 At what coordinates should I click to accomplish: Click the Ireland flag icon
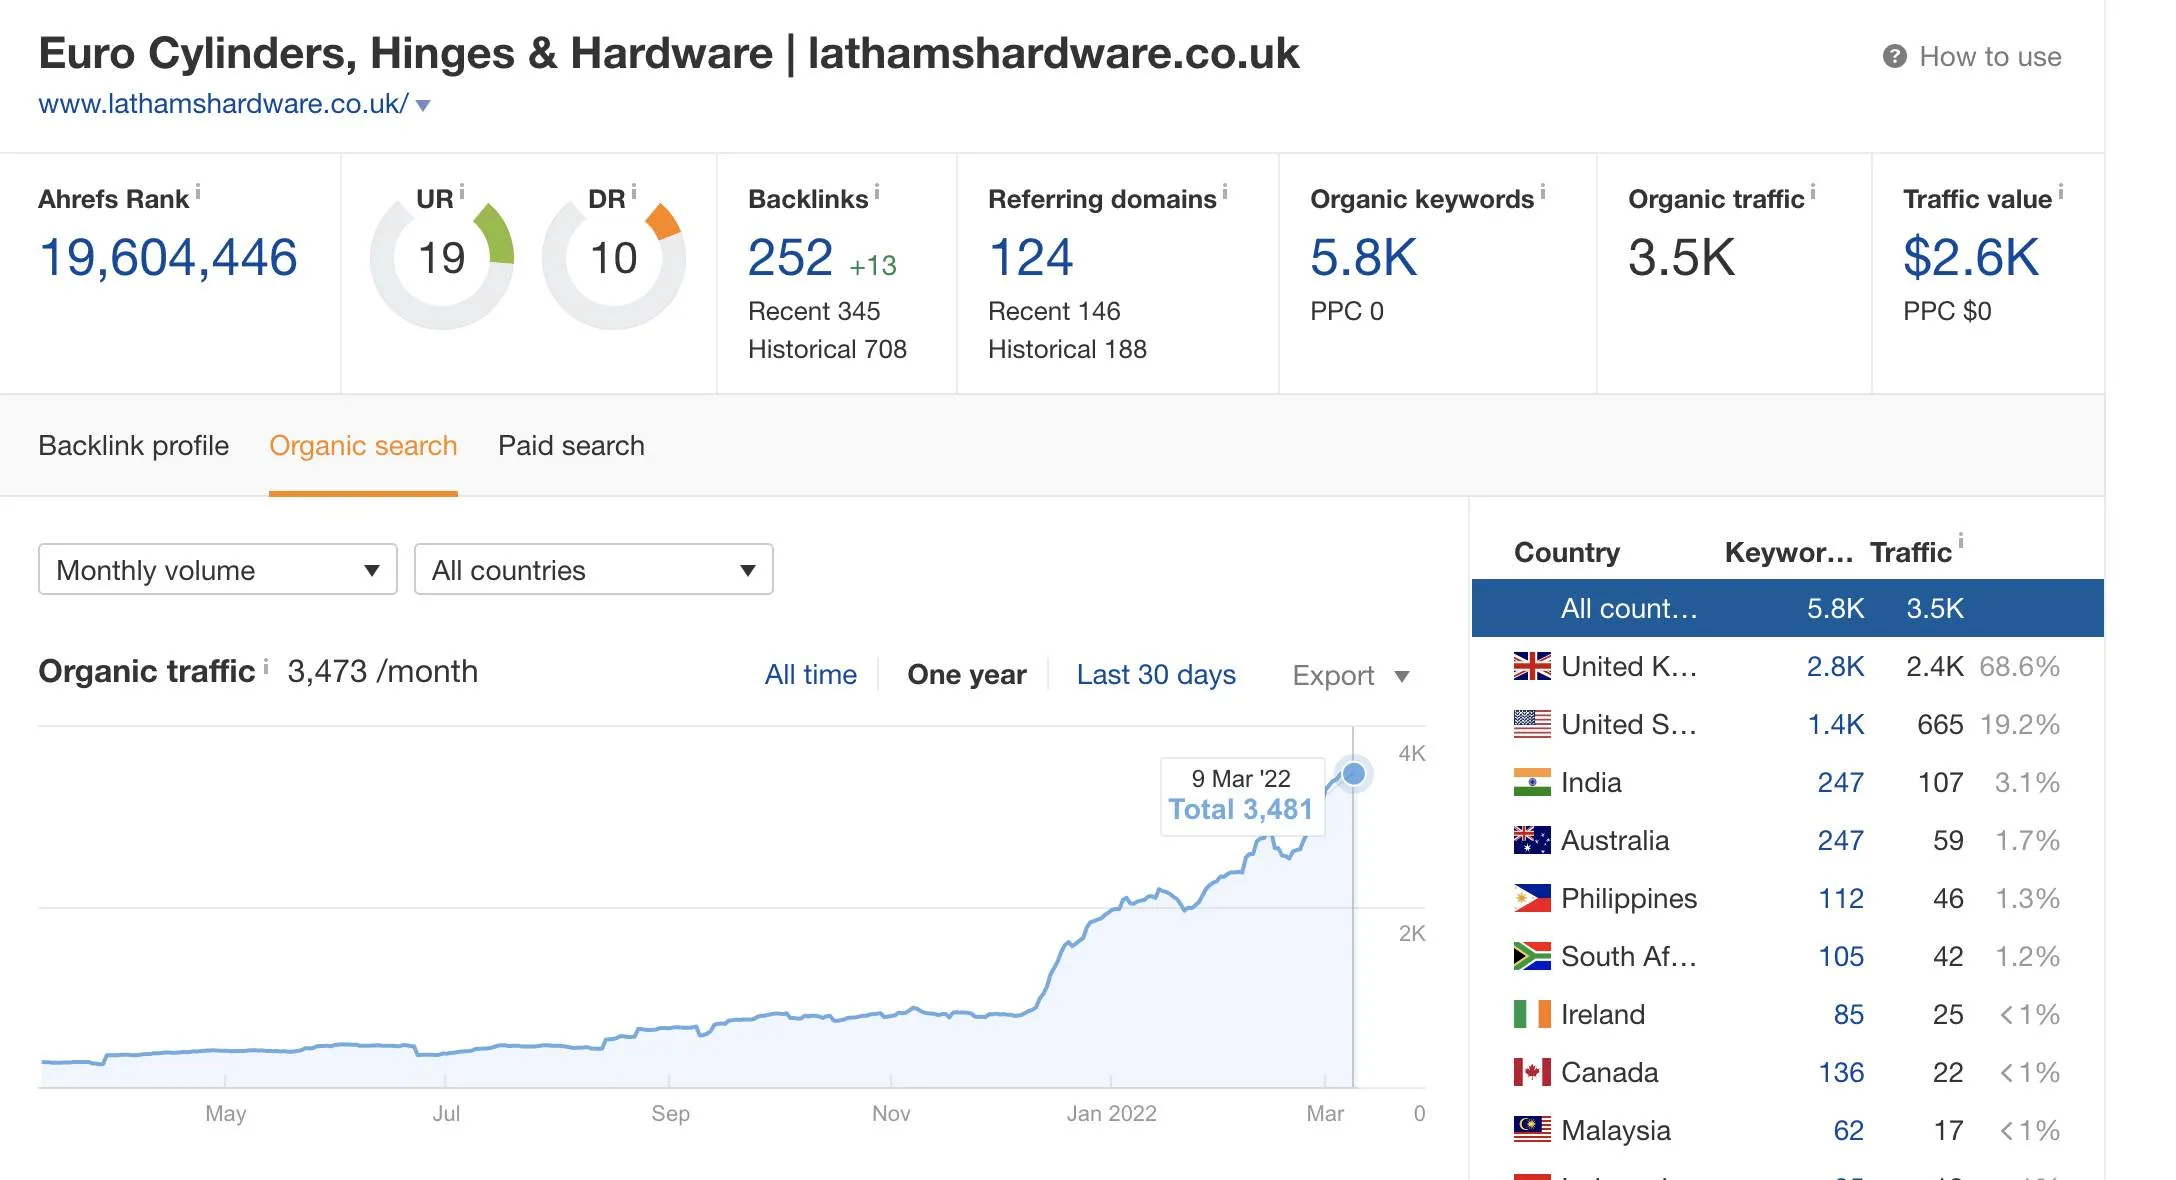(1532, 1014)
